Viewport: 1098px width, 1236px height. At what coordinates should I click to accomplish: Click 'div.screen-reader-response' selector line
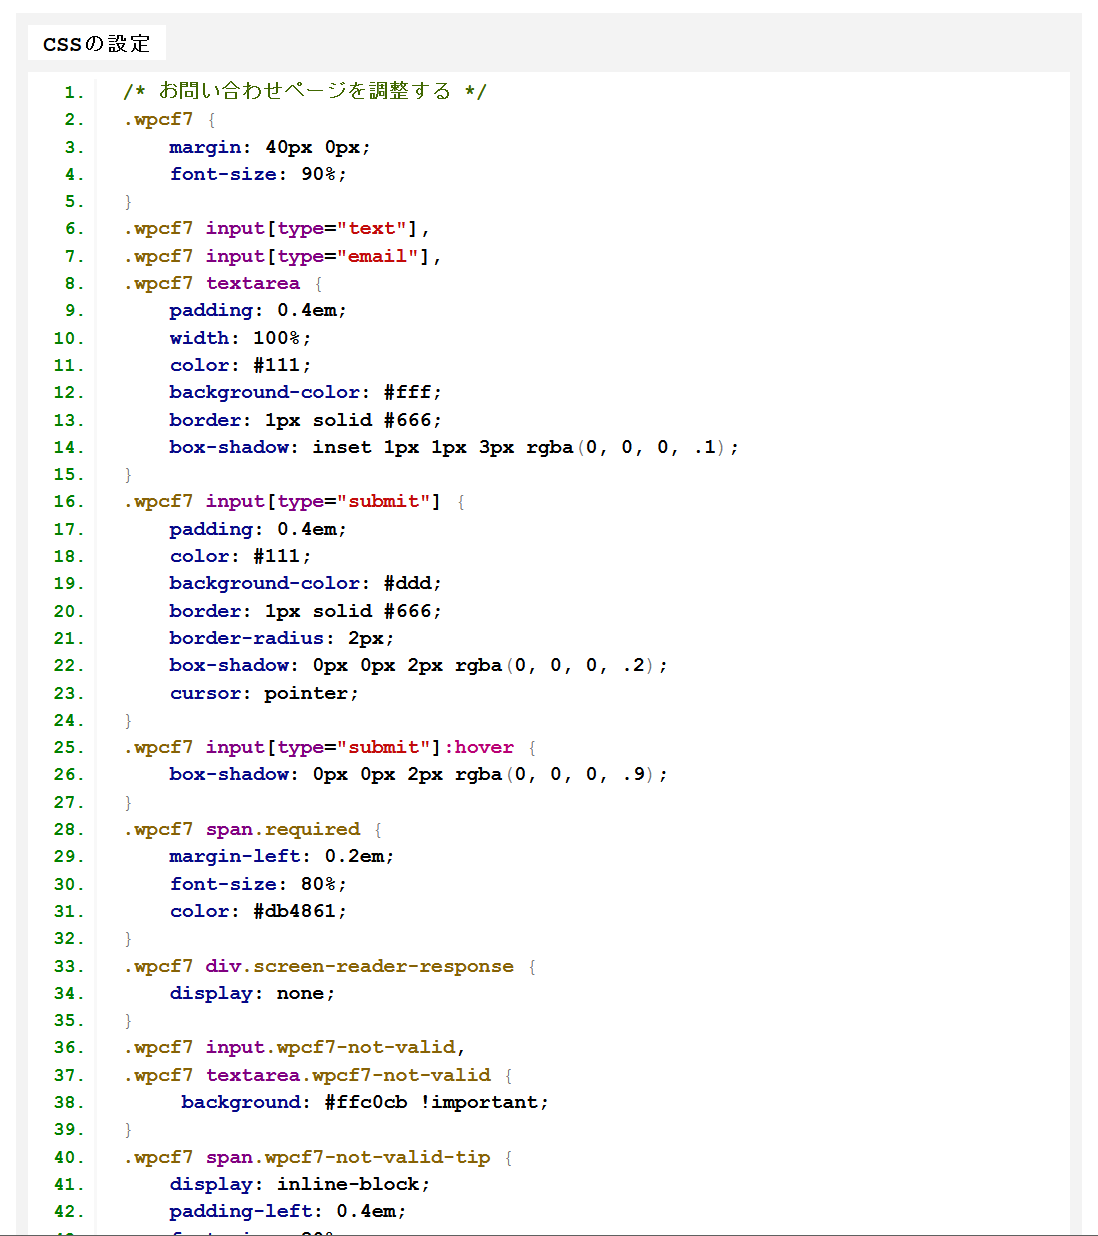(x=329, y=967)
